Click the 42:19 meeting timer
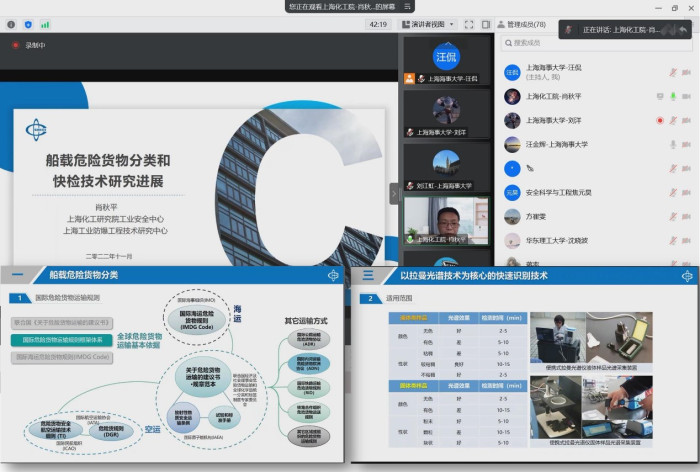The width and height of the screenshot is (700, 472). click(x=378, y=25)
